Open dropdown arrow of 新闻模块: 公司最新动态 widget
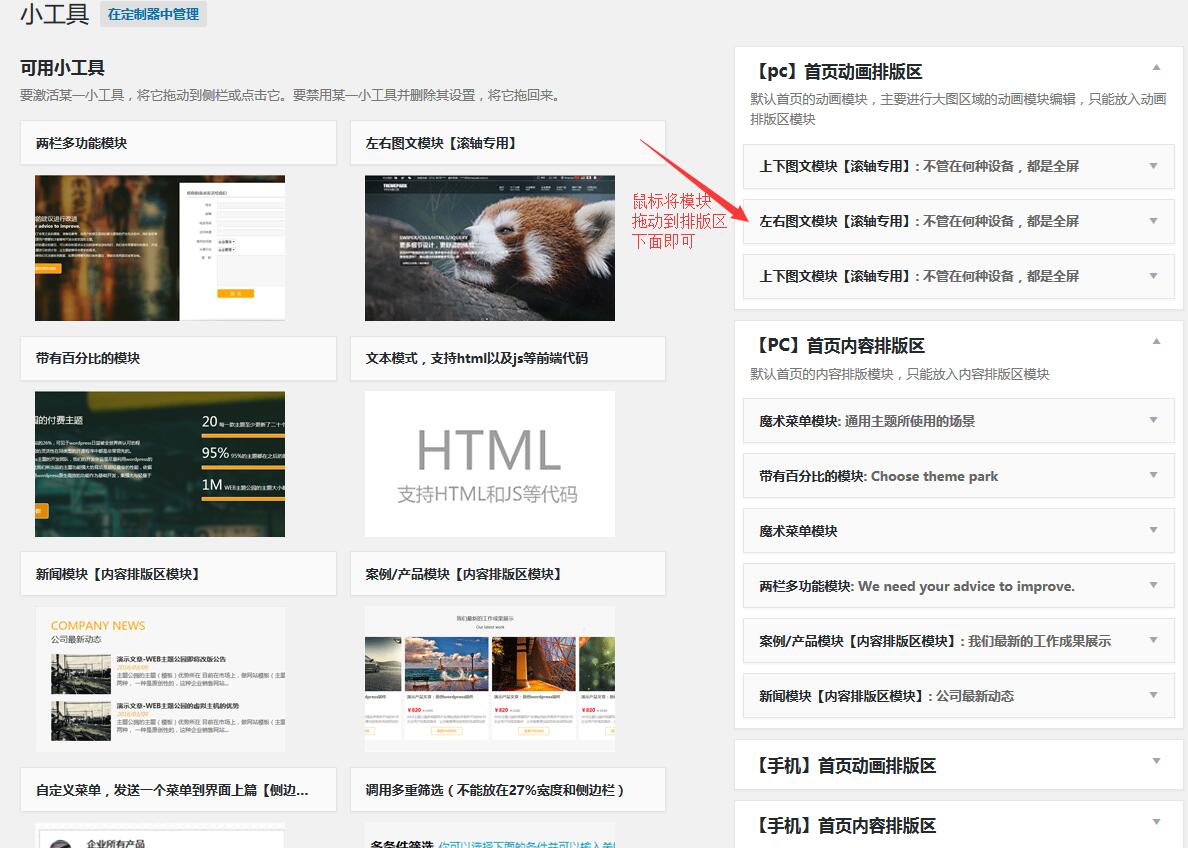The height and width of the screenshot is (848, 1188). (1153, 695)
